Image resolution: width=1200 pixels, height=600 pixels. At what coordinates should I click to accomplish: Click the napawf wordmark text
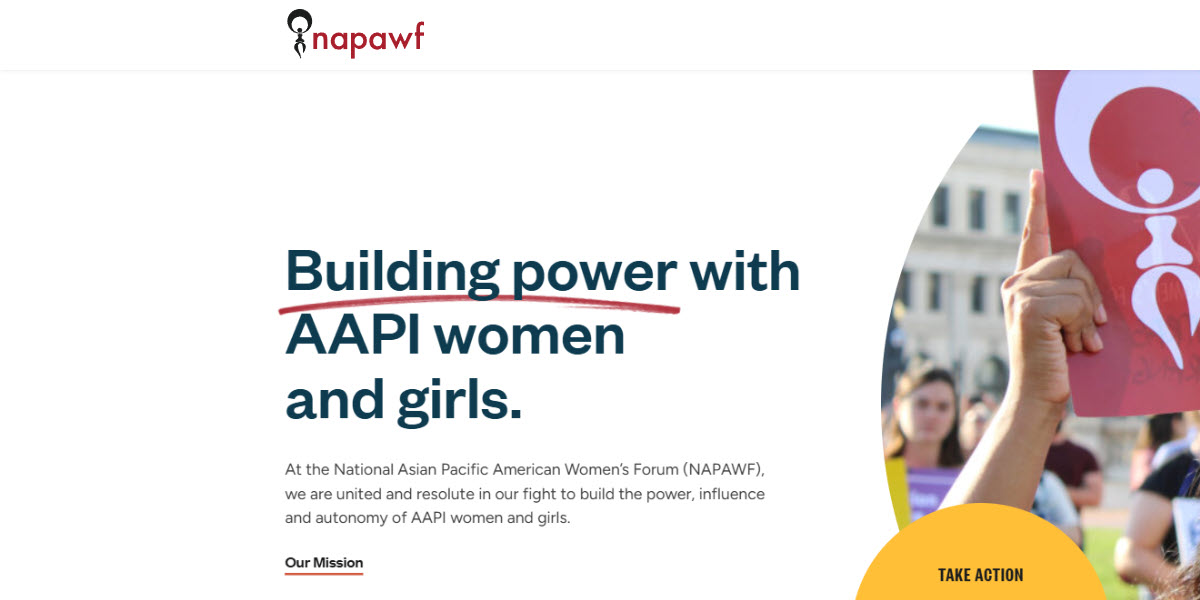[368, 38]
